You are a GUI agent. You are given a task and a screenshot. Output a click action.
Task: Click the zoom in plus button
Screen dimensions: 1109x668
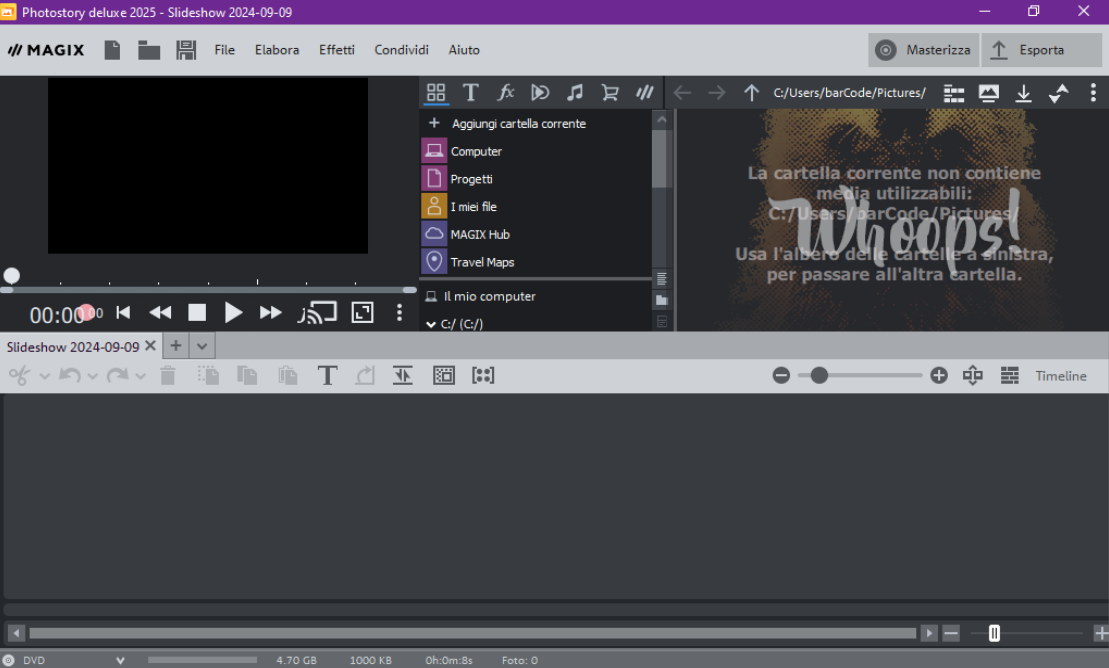click(x=939, y=376)
